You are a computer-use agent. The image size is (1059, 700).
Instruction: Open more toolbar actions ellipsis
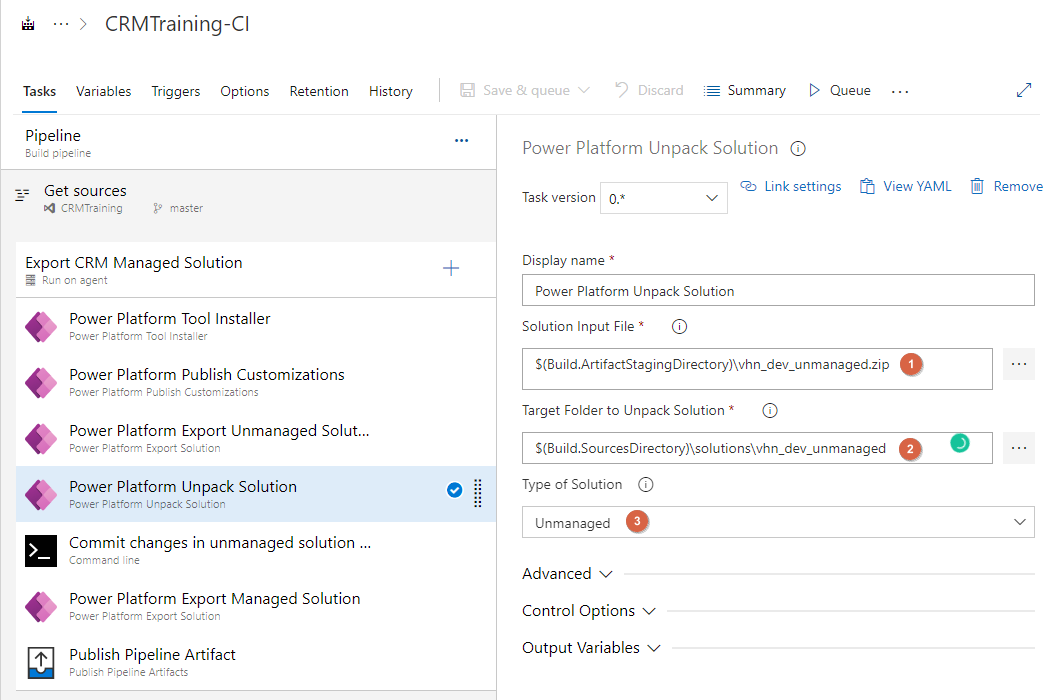(900, 91)
